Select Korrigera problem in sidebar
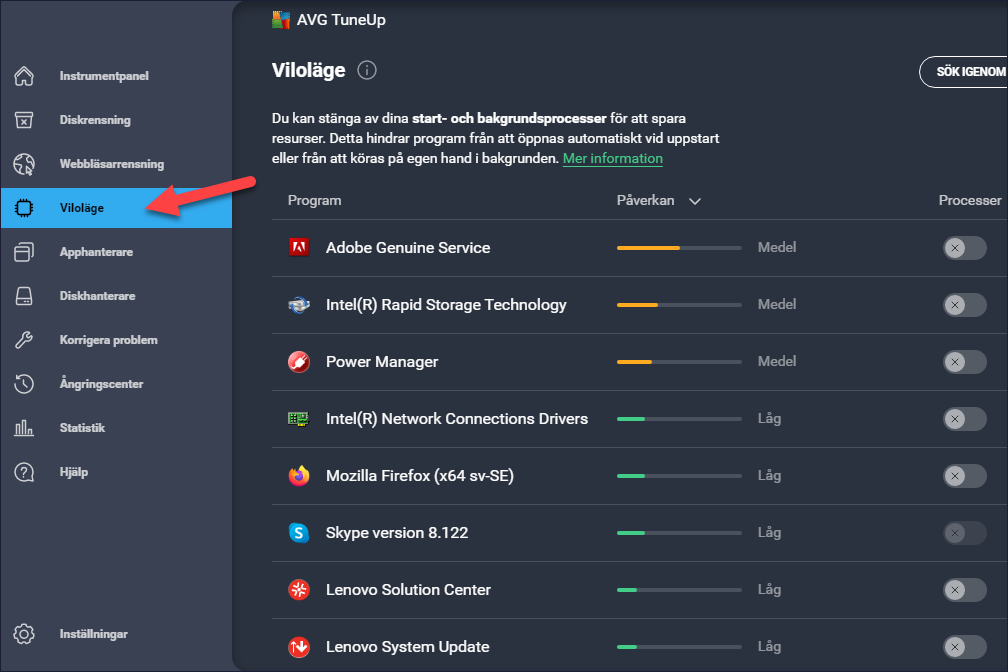The height and width of the screenshot is (672, 1008). coord(109,340)
